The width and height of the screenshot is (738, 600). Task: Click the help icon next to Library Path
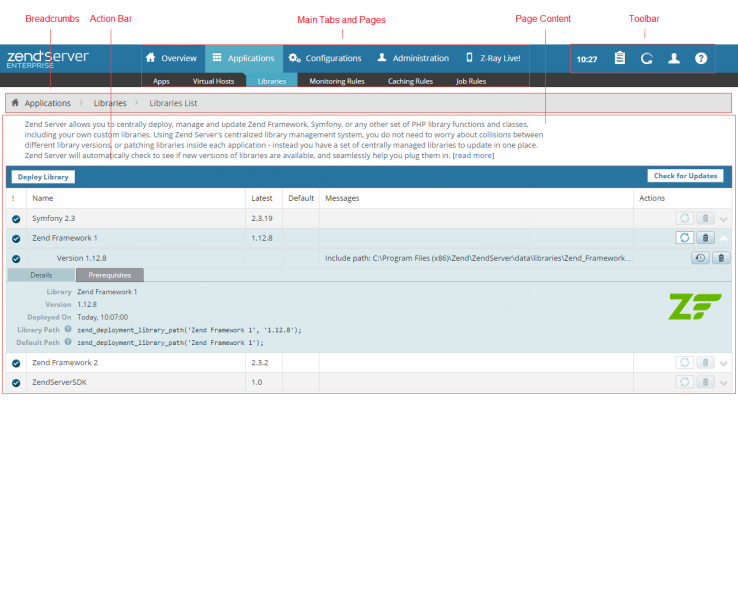[68, 329]
